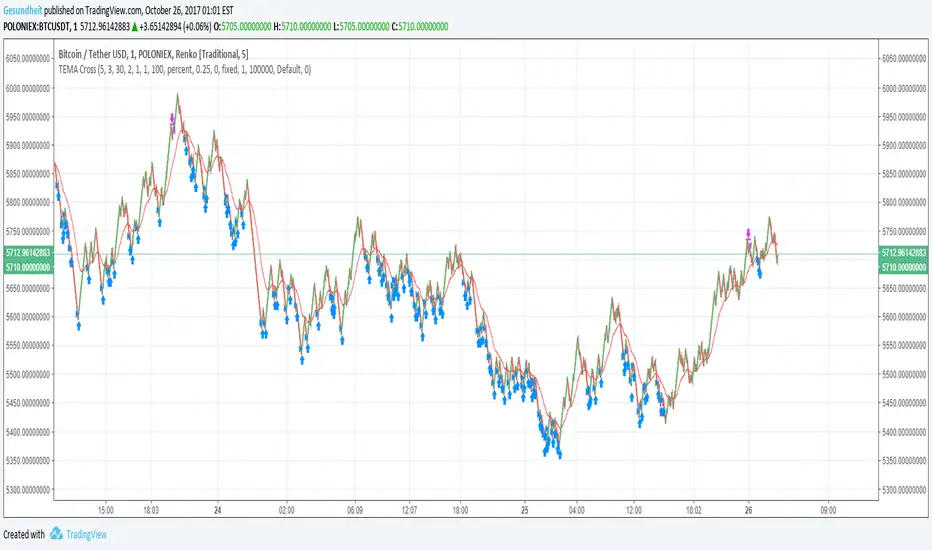932x550 pixels.
Task: Click the 5300.00000000 label on left price scale
Action: pos(27,490)
